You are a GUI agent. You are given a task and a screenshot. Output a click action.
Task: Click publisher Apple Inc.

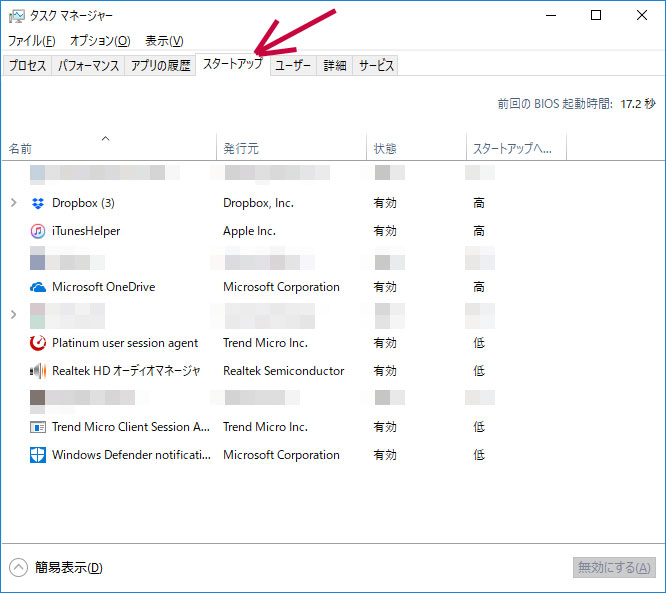249,231
